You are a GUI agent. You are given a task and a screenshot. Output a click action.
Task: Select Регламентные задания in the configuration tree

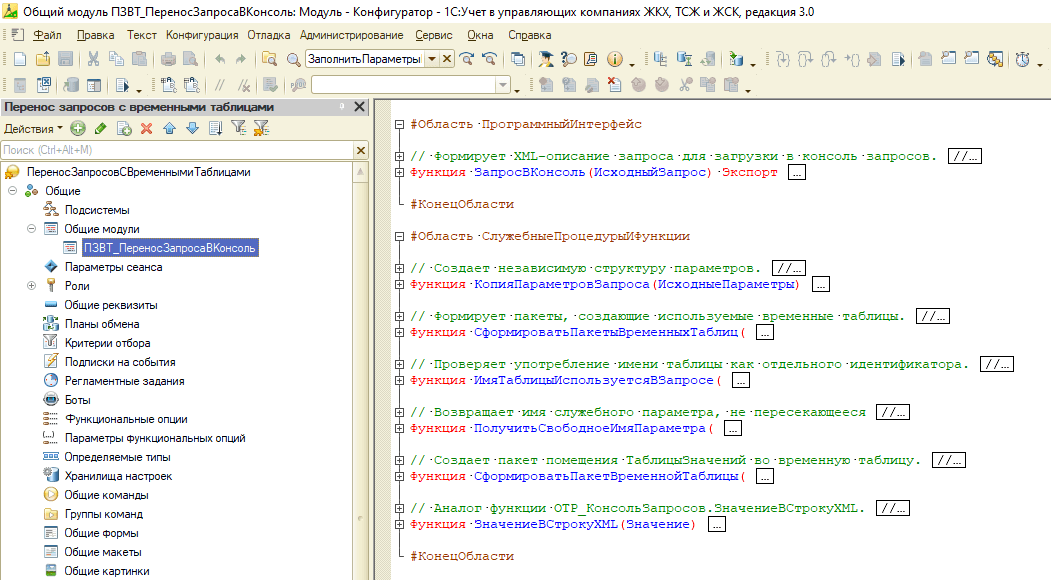125,381
